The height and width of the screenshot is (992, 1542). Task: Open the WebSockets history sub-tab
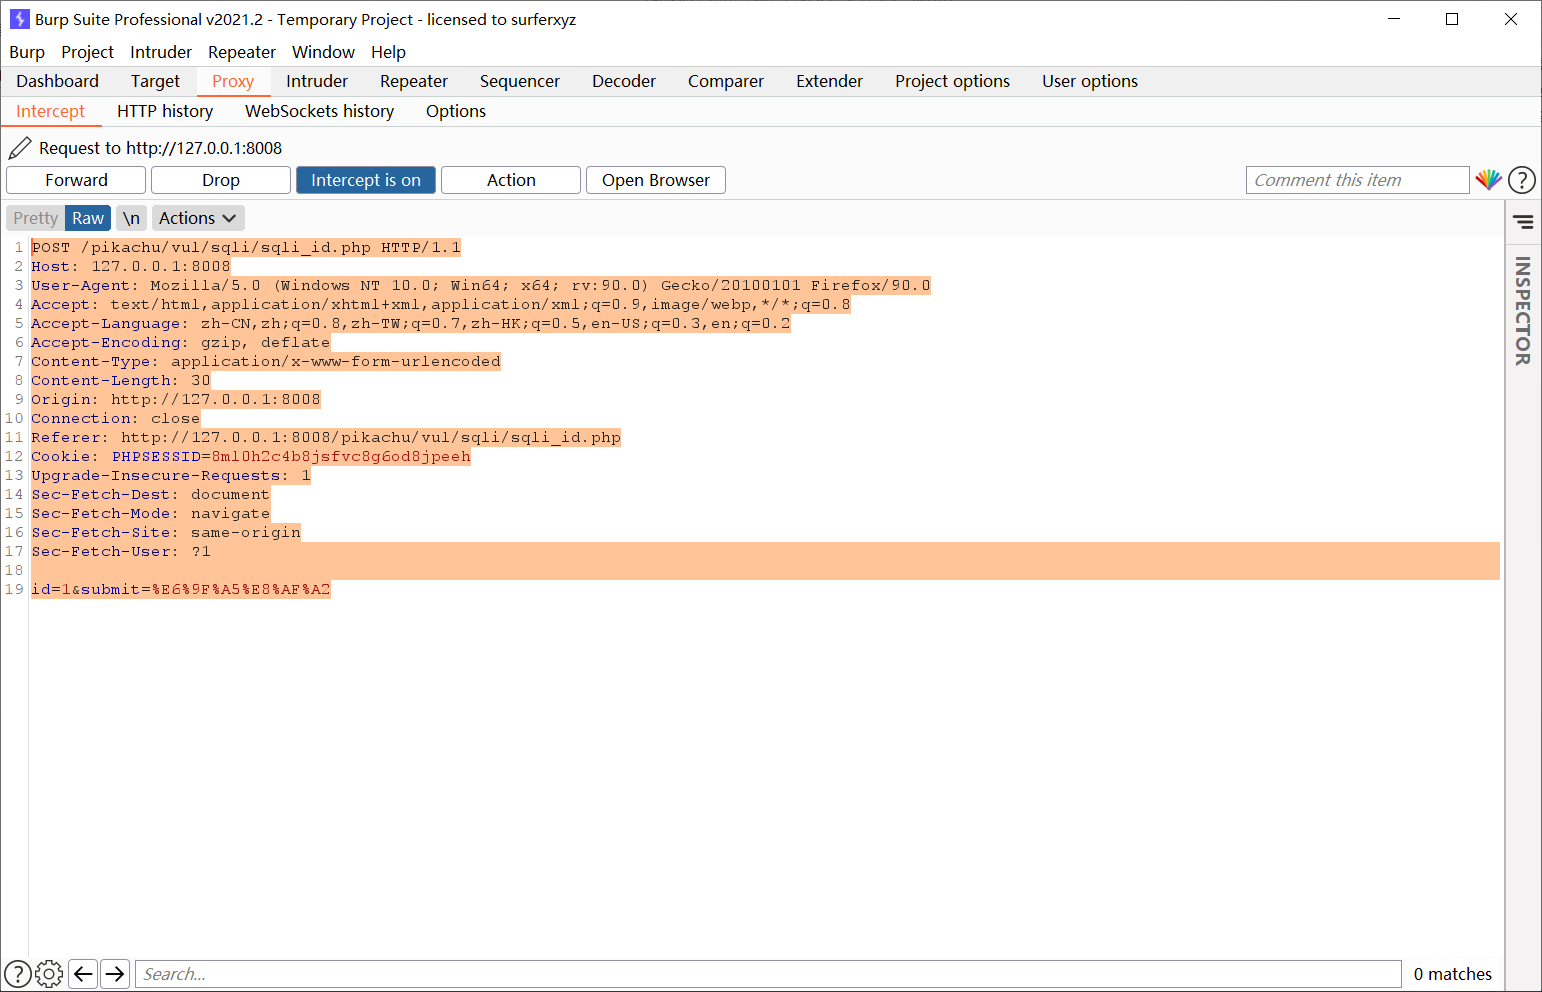tap(320, 111)
